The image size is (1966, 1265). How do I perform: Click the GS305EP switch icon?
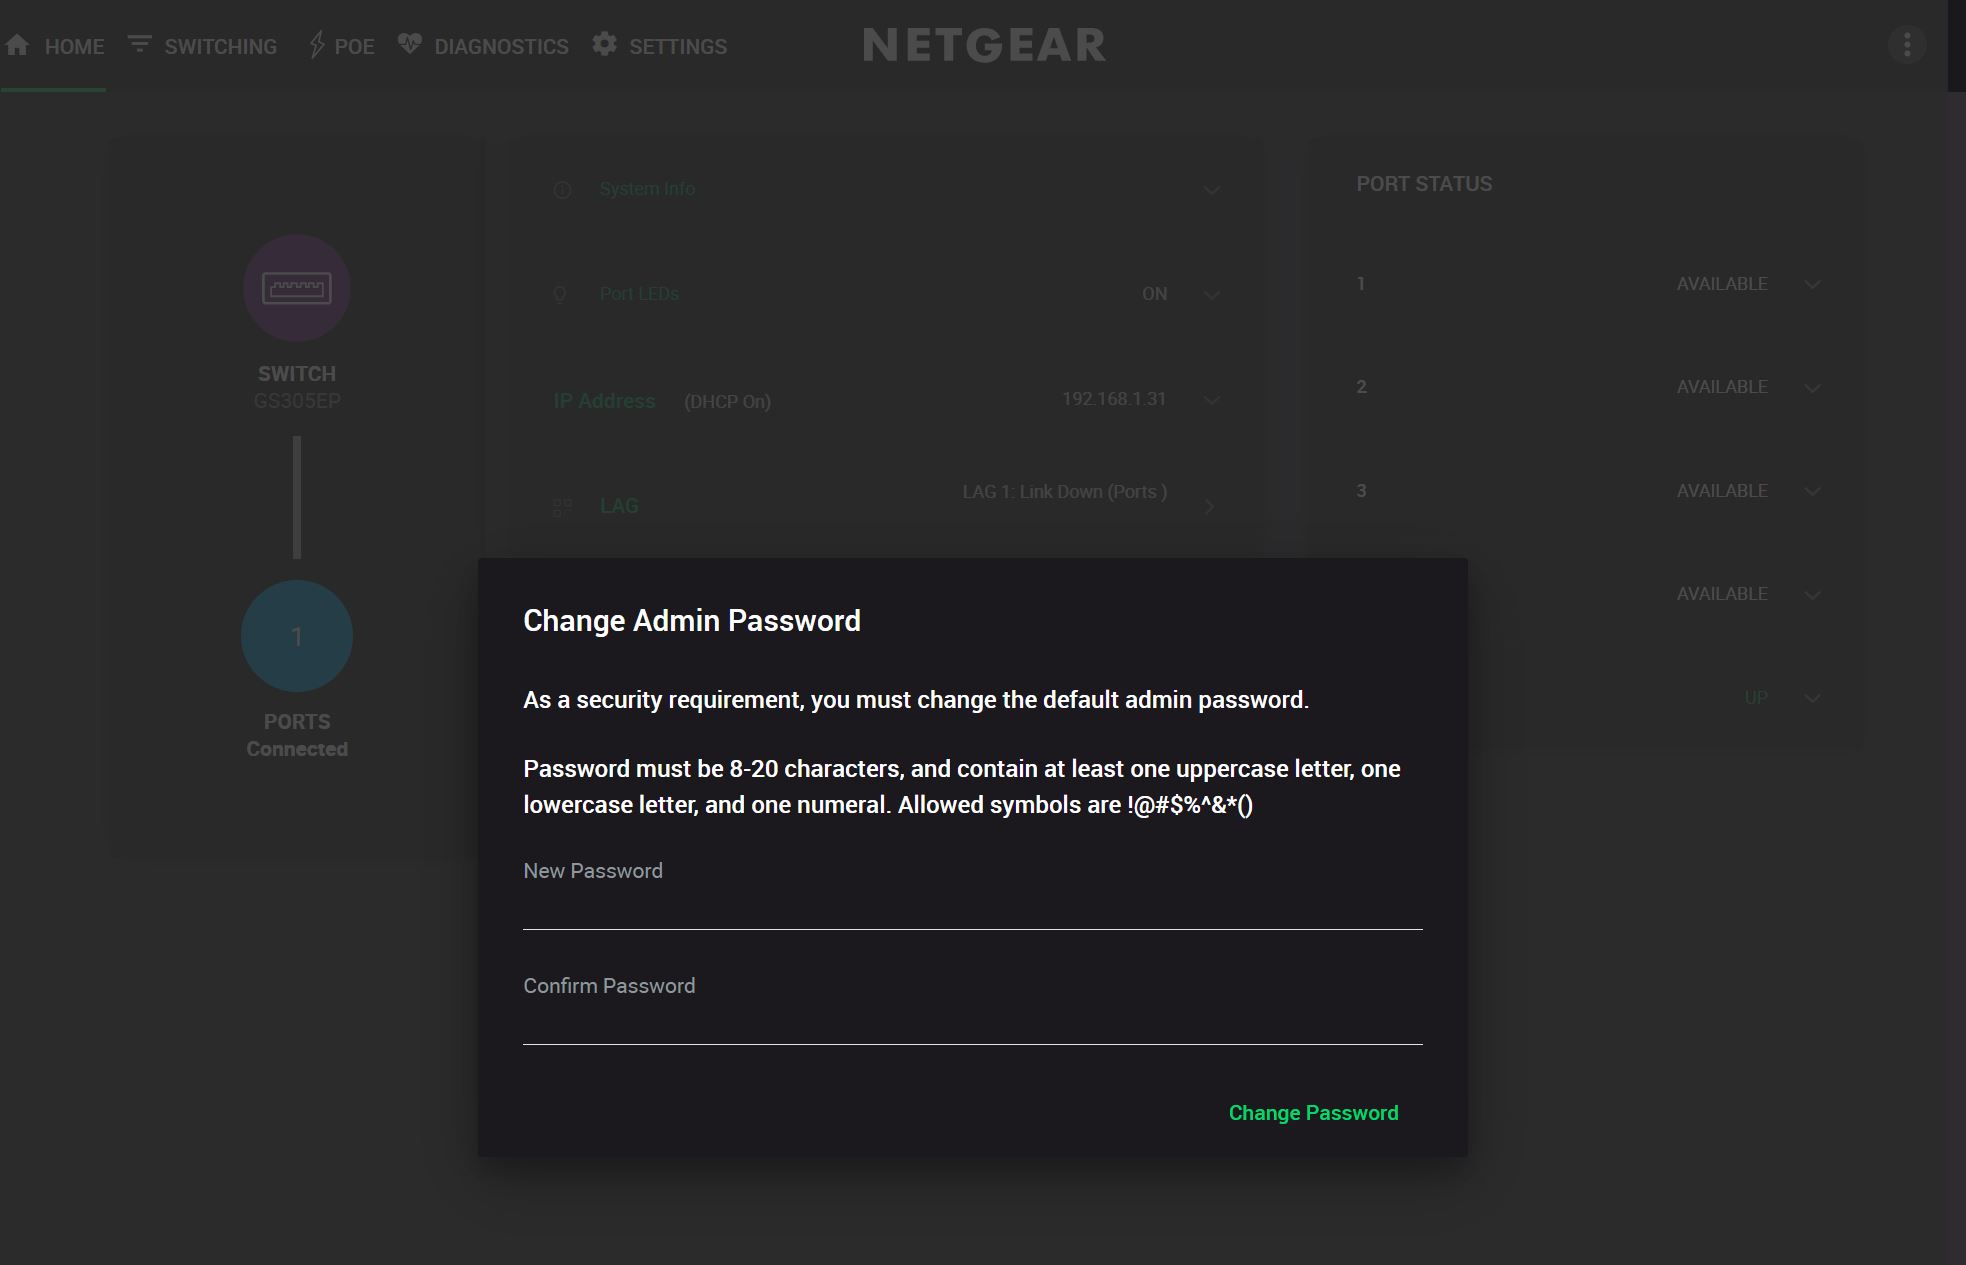296,288
